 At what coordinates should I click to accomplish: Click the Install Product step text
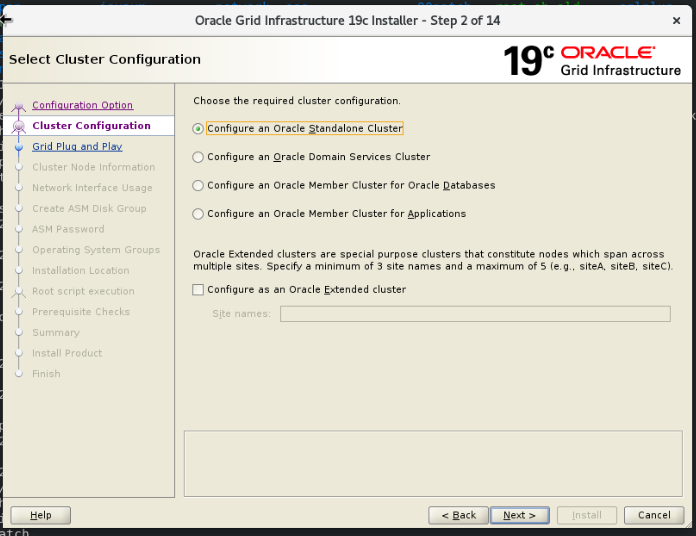point(67,353)
